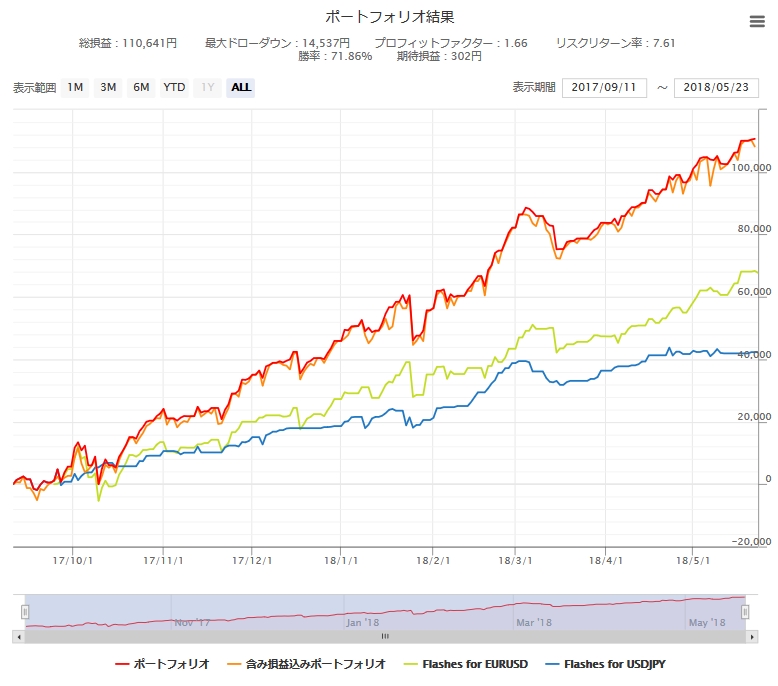Click the -20,000 y-axis label
This screenshot has width=778, height=686.
751,542
